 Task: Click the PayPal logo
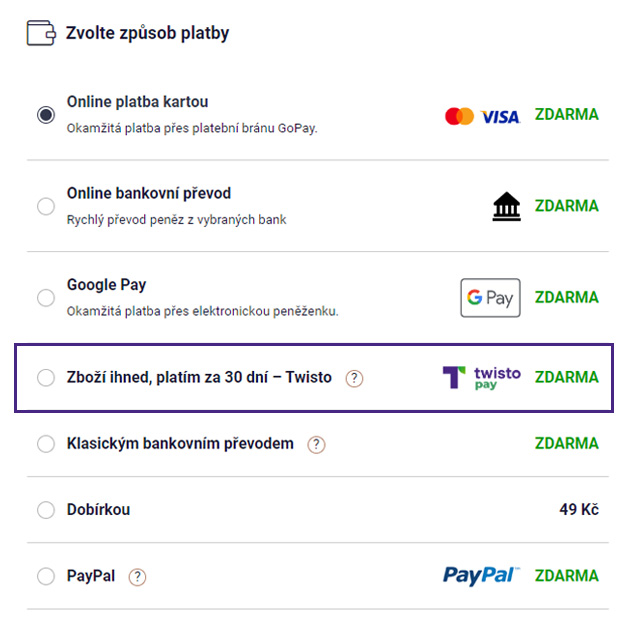pyautogui.click(x=481, y=575)
